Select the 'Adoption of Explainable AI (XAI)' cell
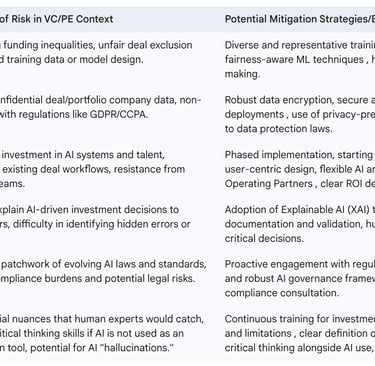This screenshot has width=375, height=366. (300, 224)
